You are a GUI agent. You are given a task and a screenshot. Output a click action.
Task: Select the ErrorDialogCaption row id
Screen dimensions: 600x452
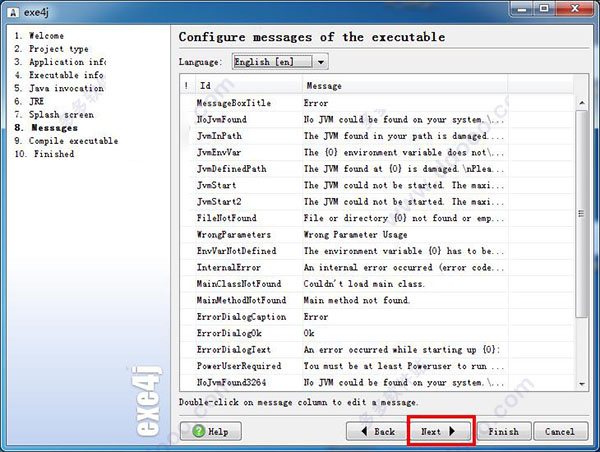pos(241,317)
